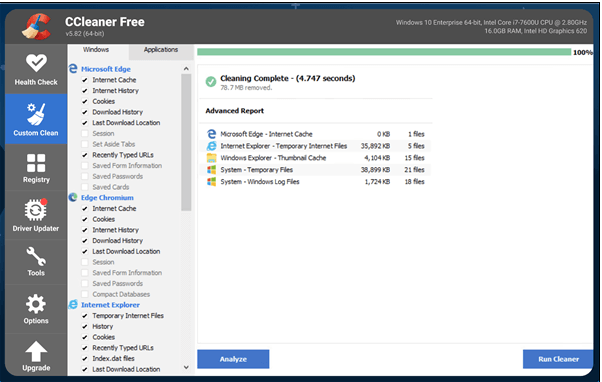Click the list's scroll down arrow
602x382 pixels.
186,367
